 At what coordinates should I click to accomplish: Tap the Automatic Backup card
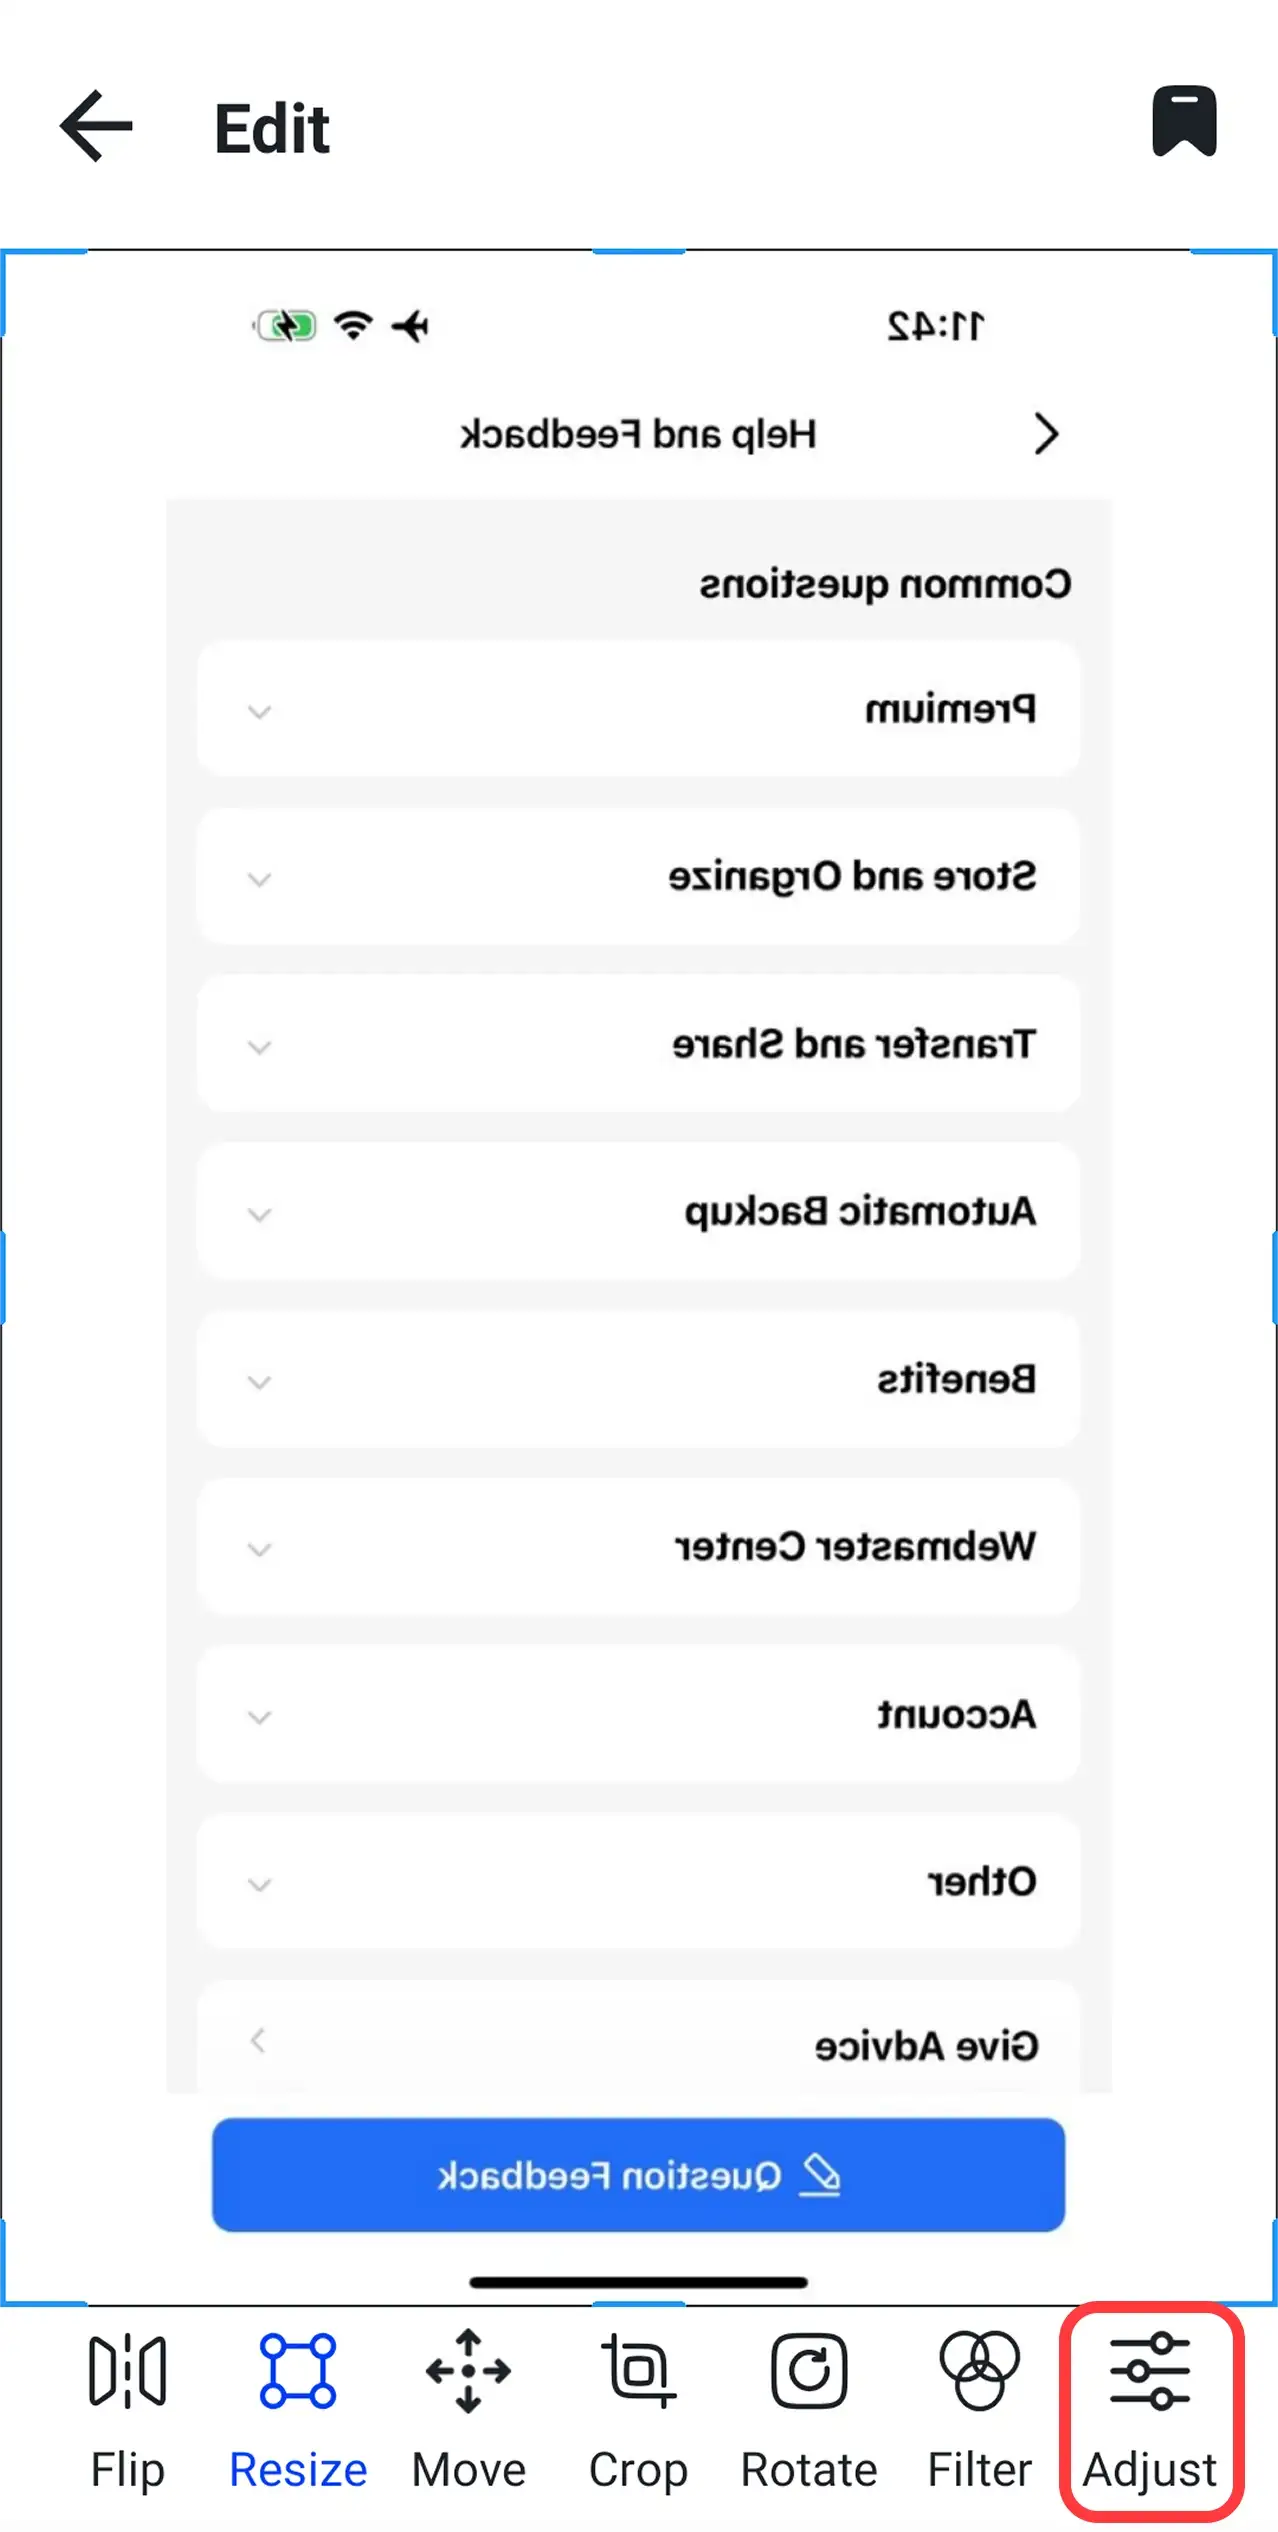coord(640,1212)
